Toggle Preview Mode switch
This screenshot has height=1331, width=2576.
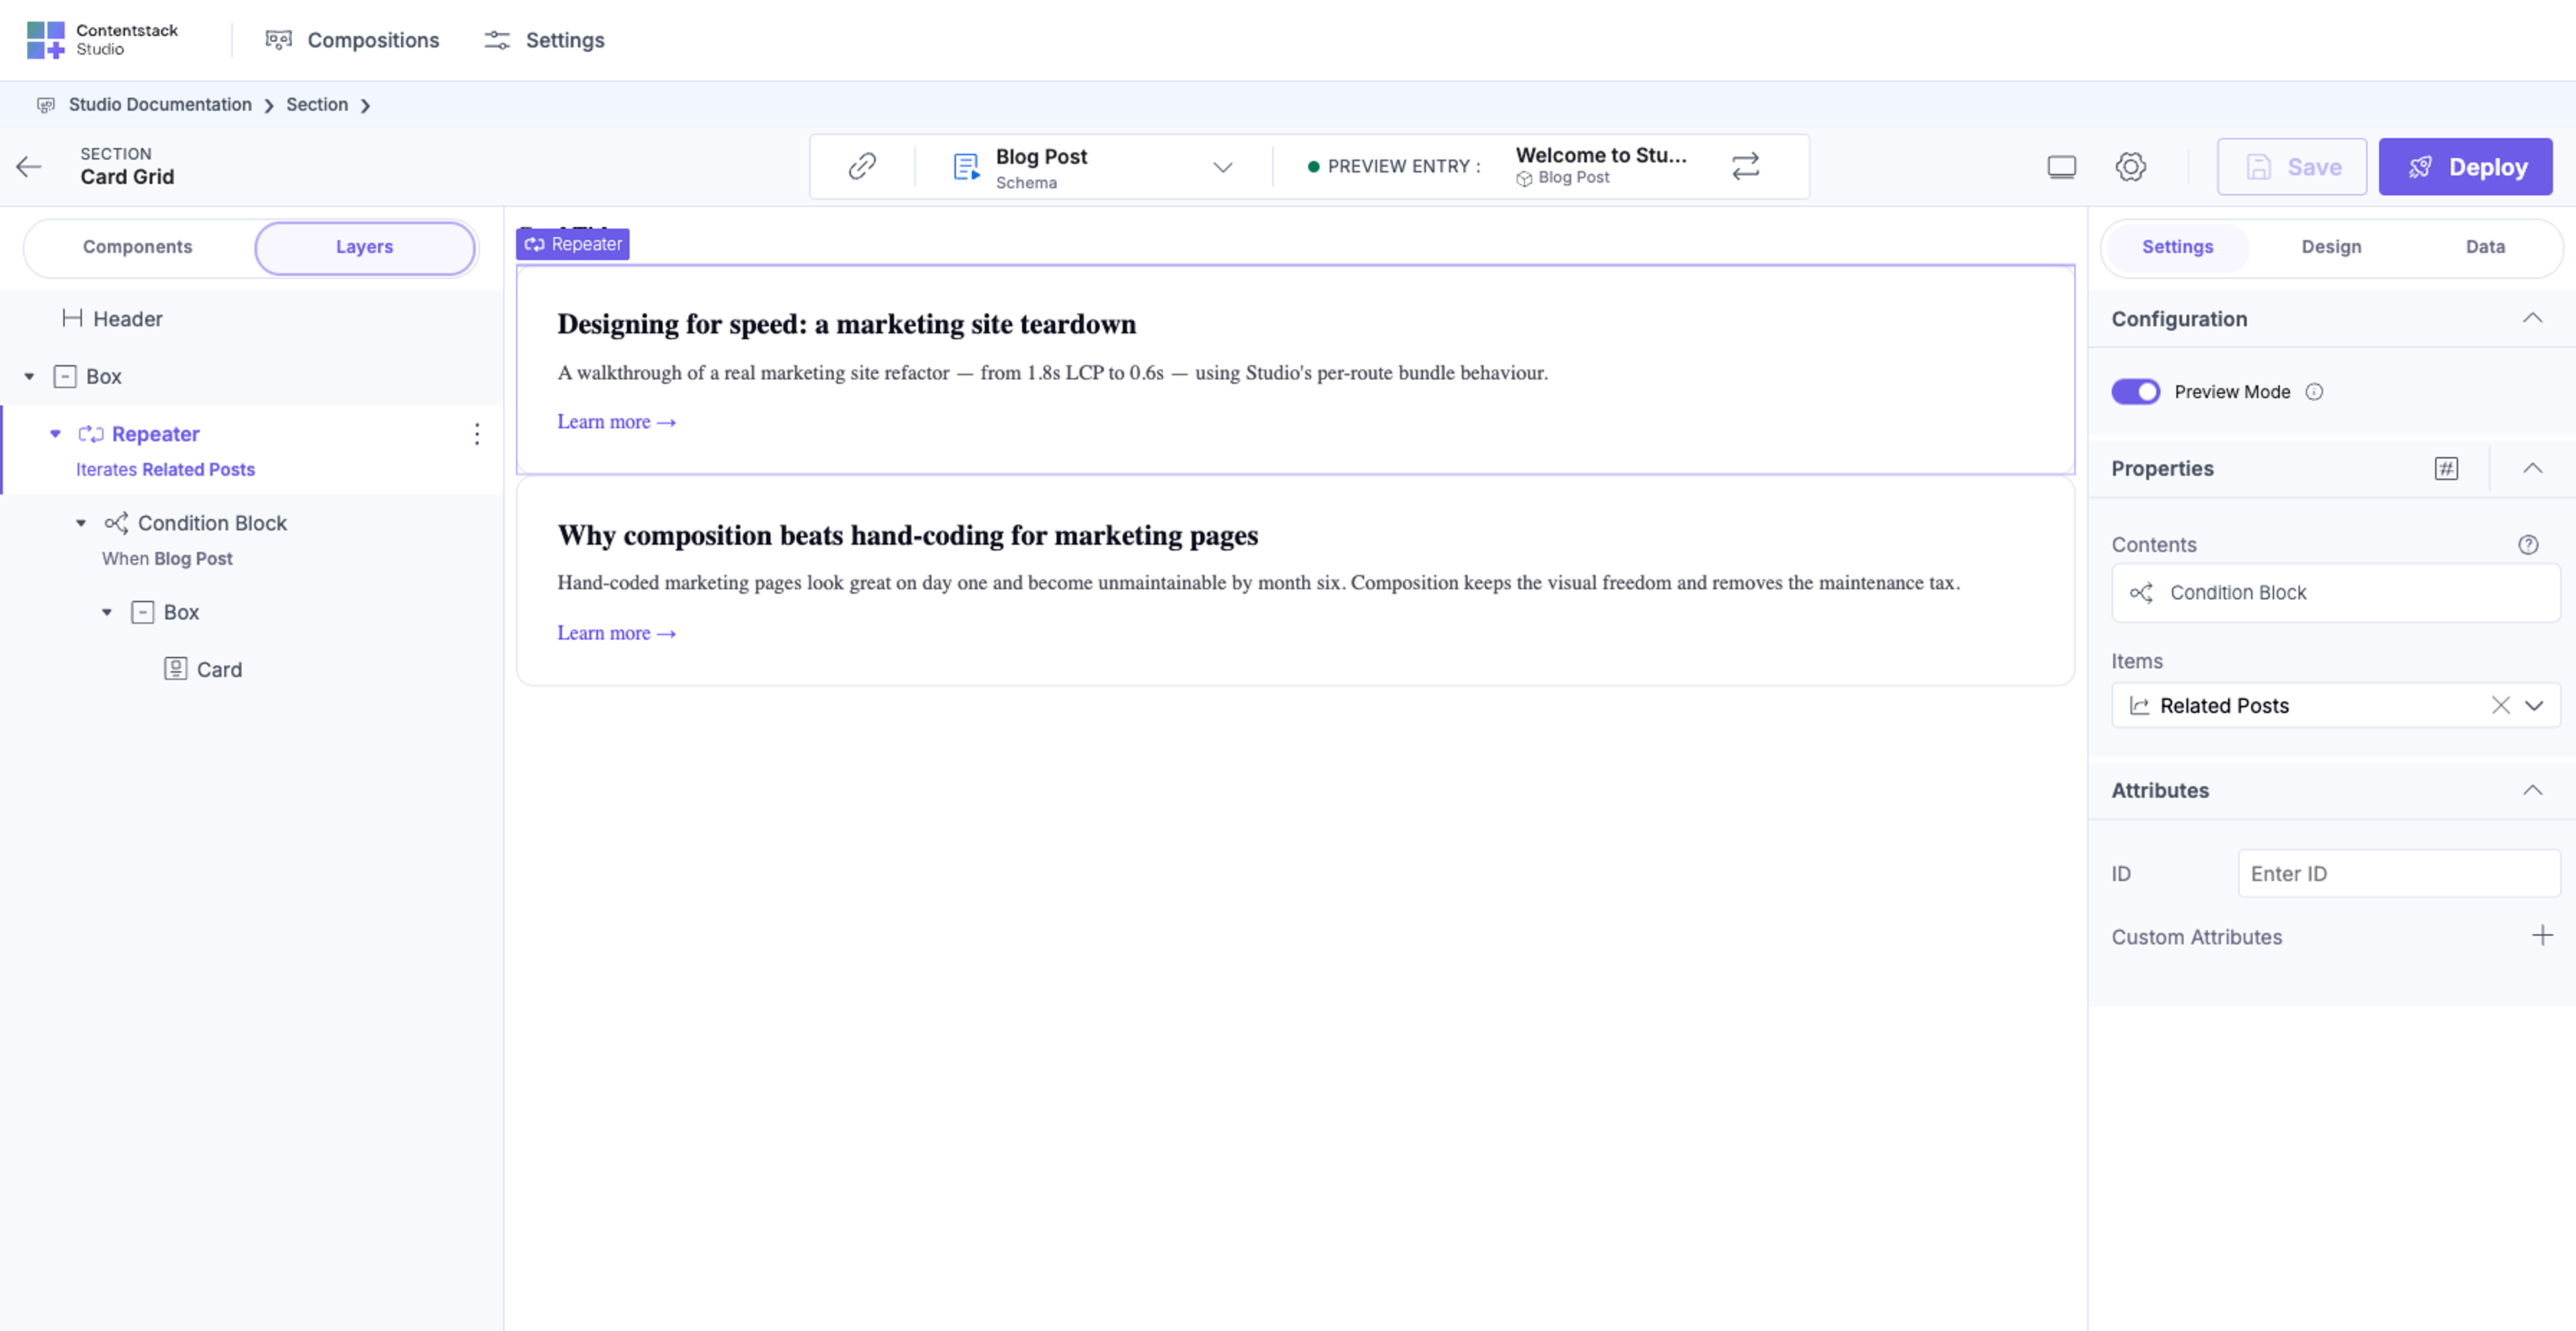click(2135, 392)
